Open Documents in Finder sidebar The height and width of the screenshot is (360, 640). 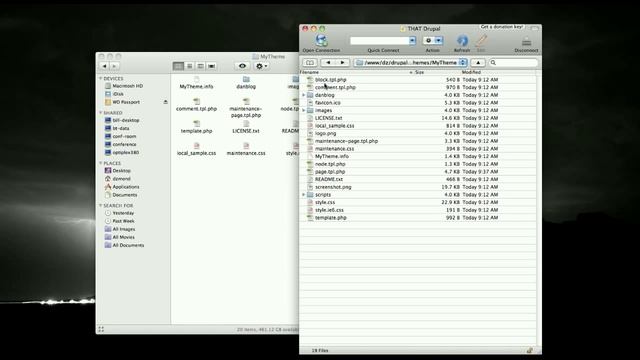point(124,195)
